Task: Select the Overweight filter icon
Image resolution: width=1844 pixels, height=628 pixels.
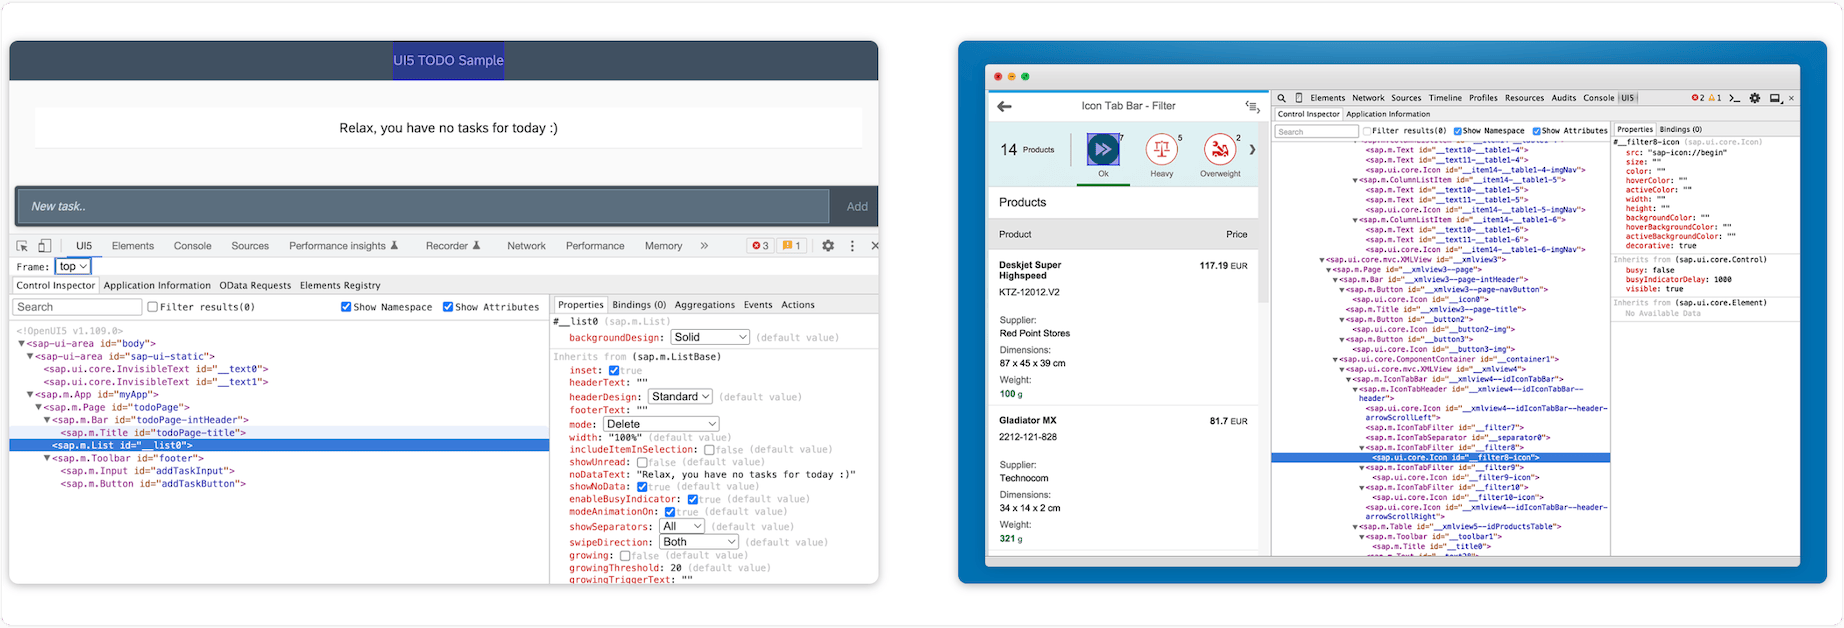Action: [1219, 150]
